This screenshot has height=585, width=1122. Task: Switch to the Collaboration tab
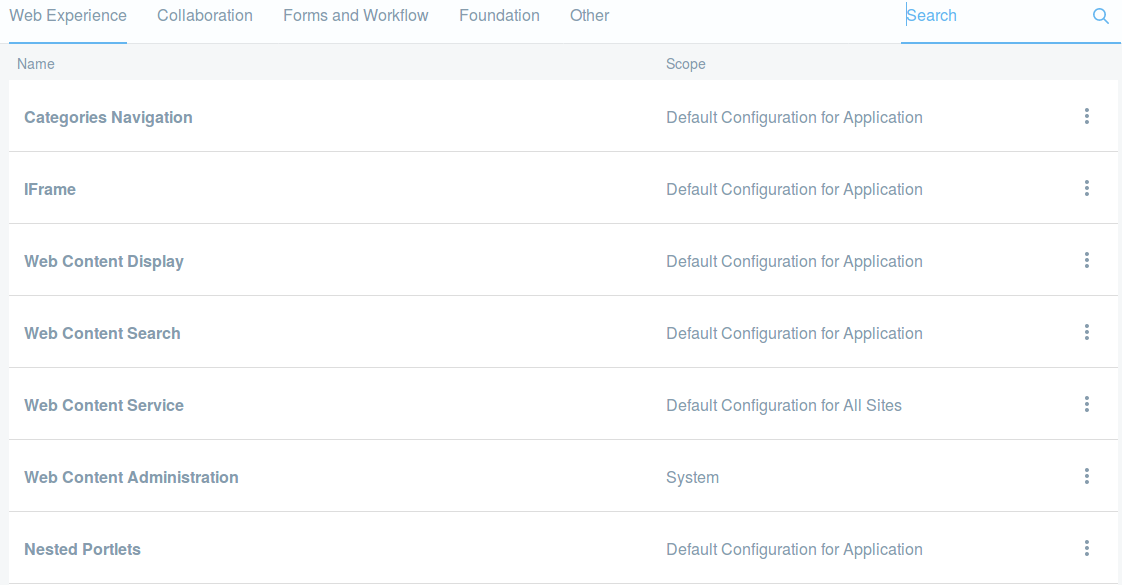pyautogui.click(x=205, y=16)
